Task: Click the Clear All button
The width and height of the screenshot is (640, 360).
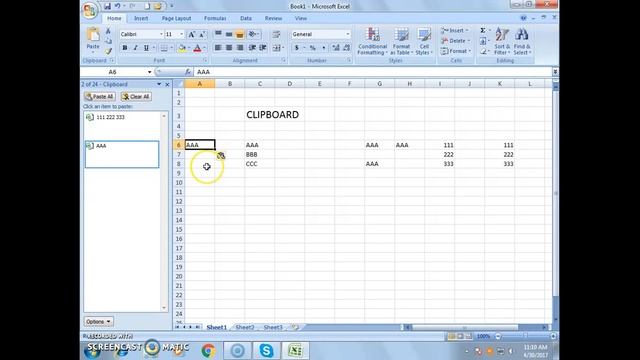Action: click(x=136, y=97)
